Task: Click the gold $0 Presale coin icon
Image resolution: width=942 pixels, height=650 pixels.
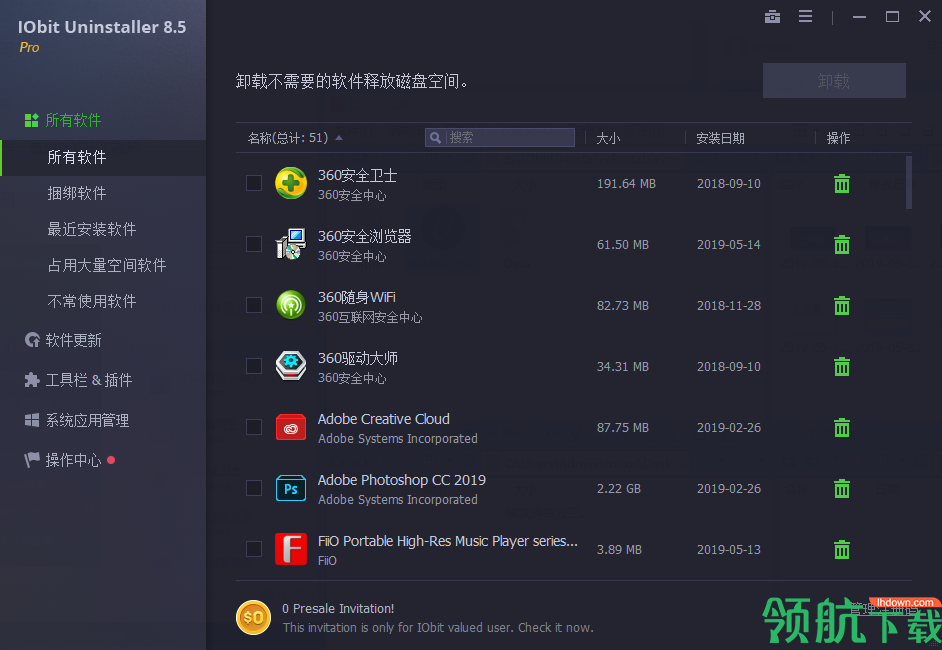Action: pos(253,618)
